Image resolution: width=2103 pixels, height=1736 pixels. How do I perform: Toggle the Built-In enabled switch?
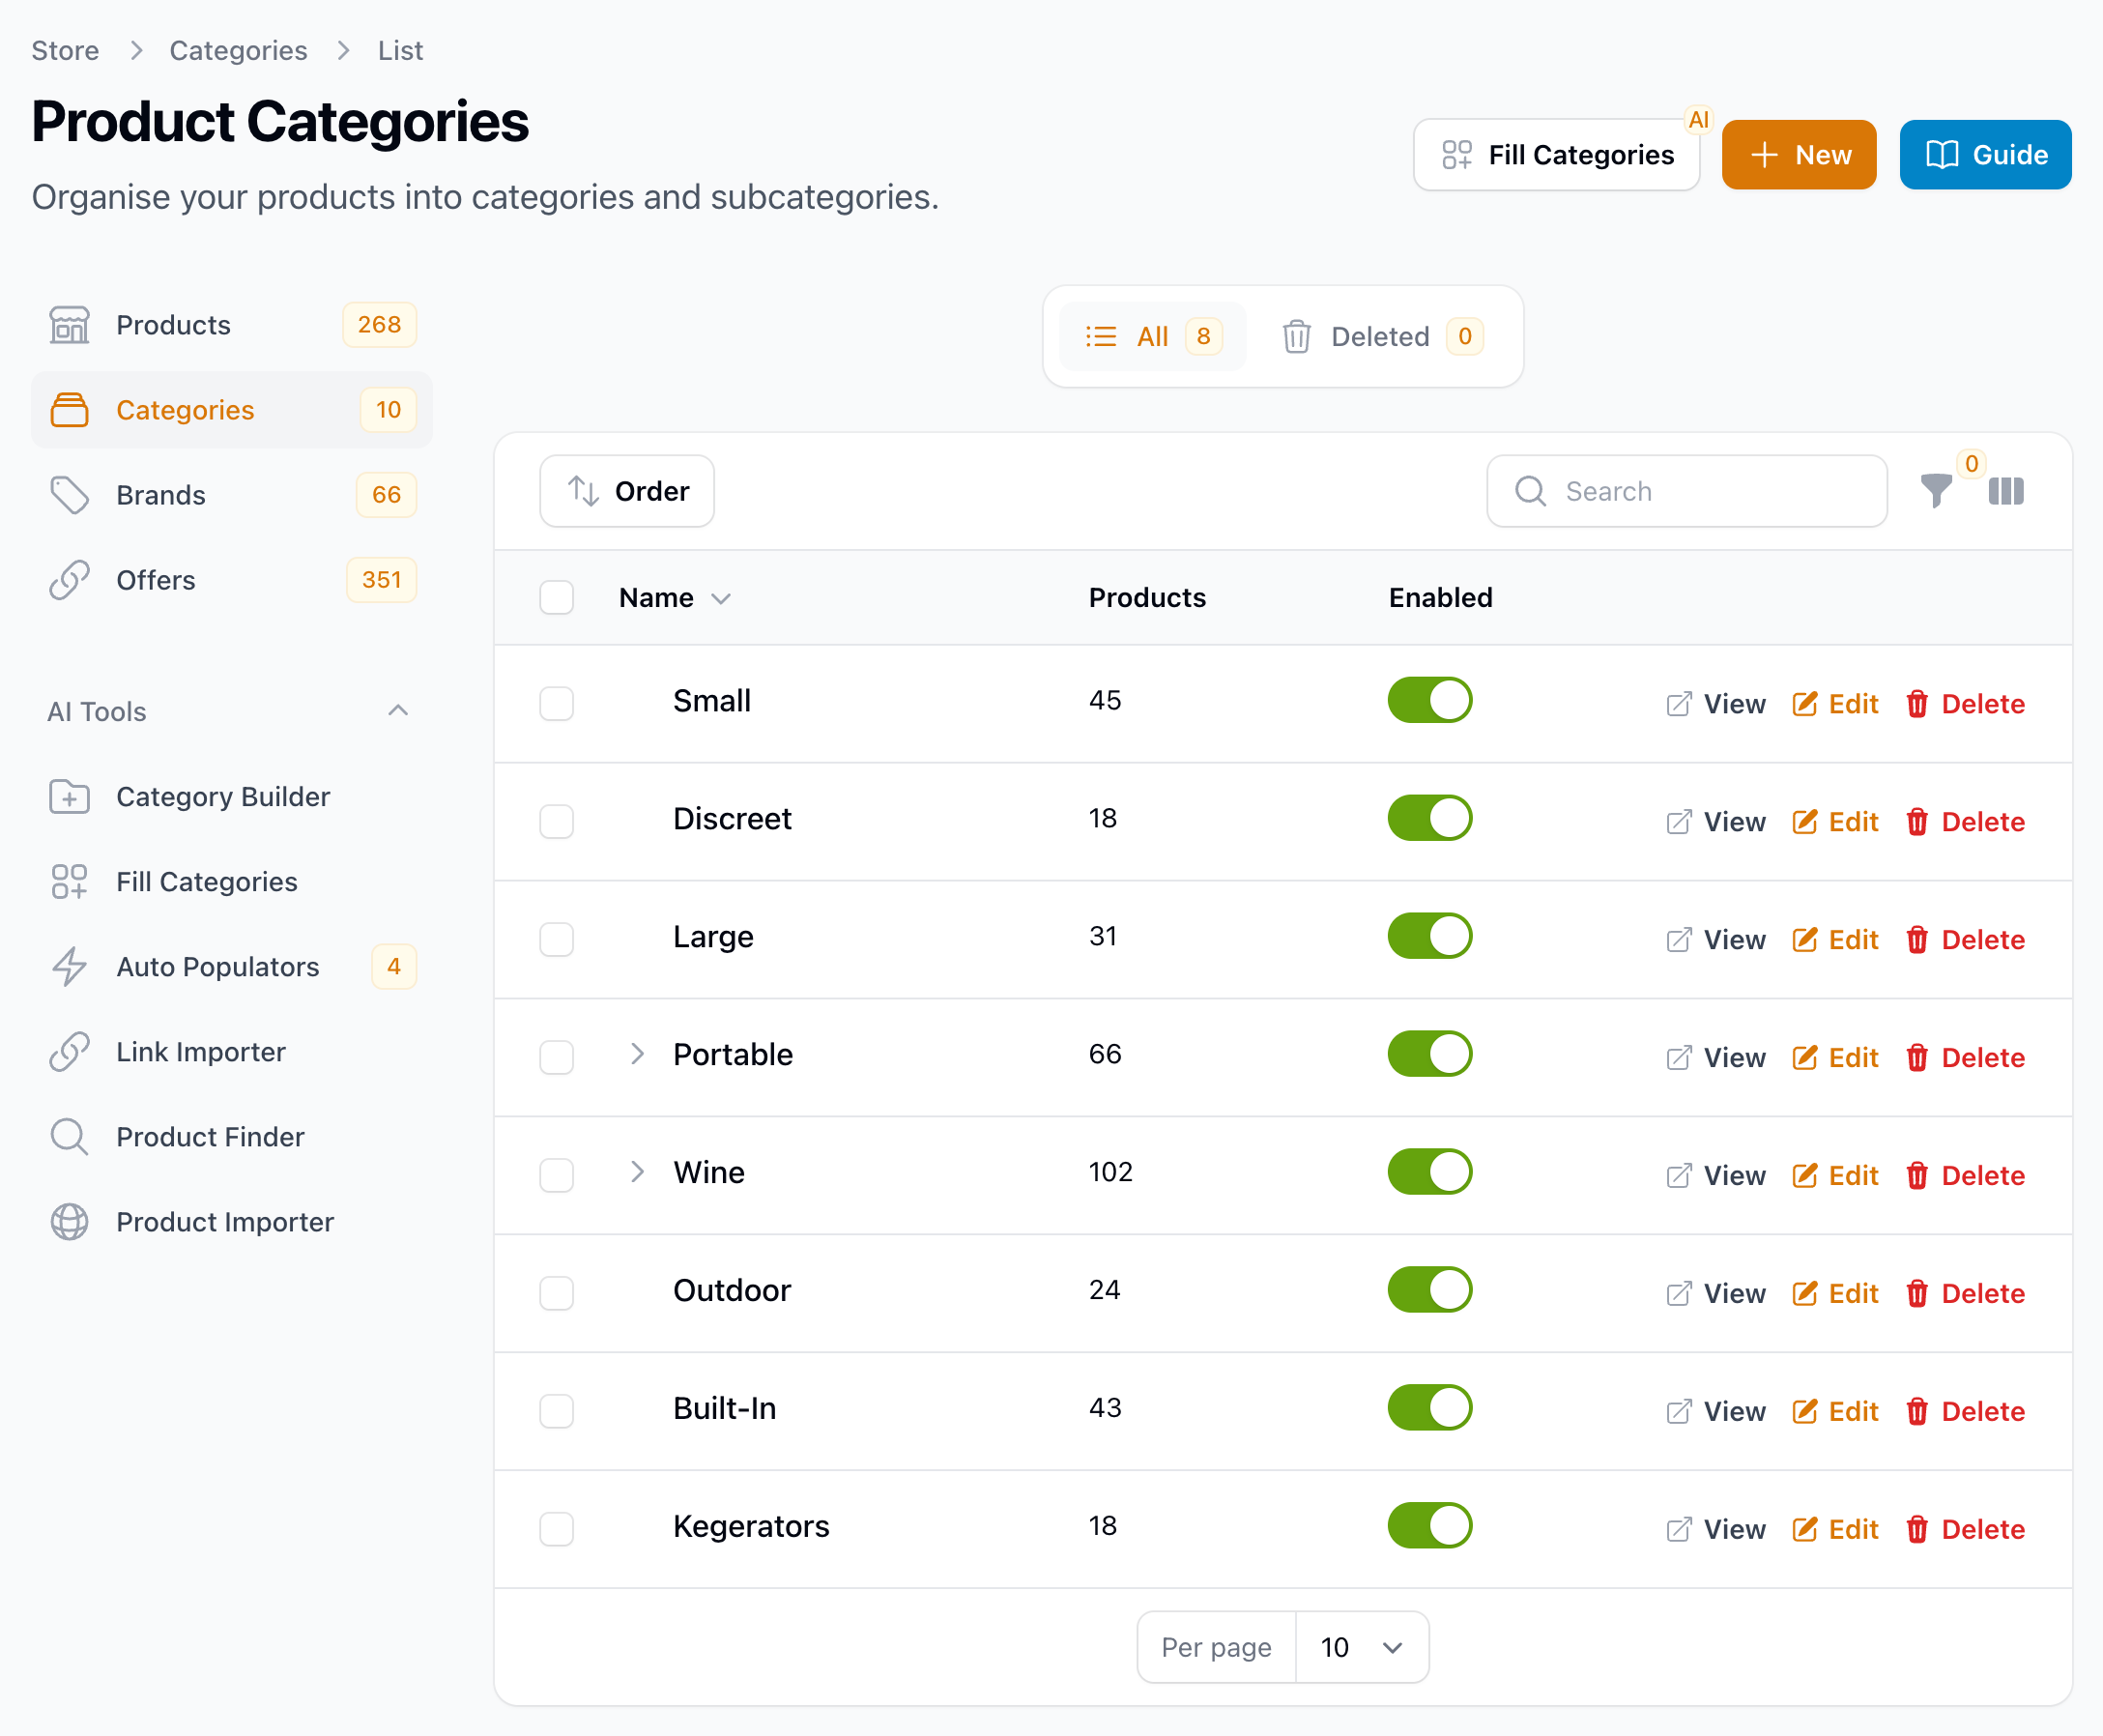pos(1429,1408)
